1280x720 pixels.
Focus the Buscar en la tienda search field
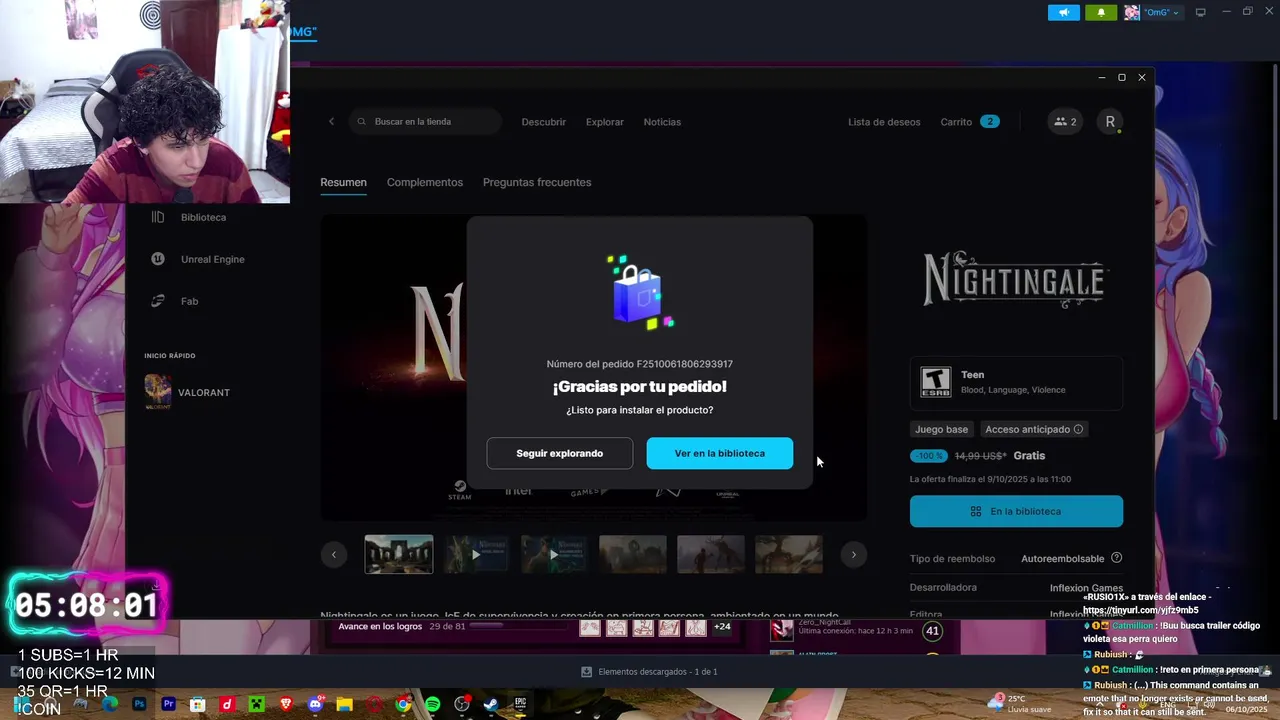[x=425, y=122]
